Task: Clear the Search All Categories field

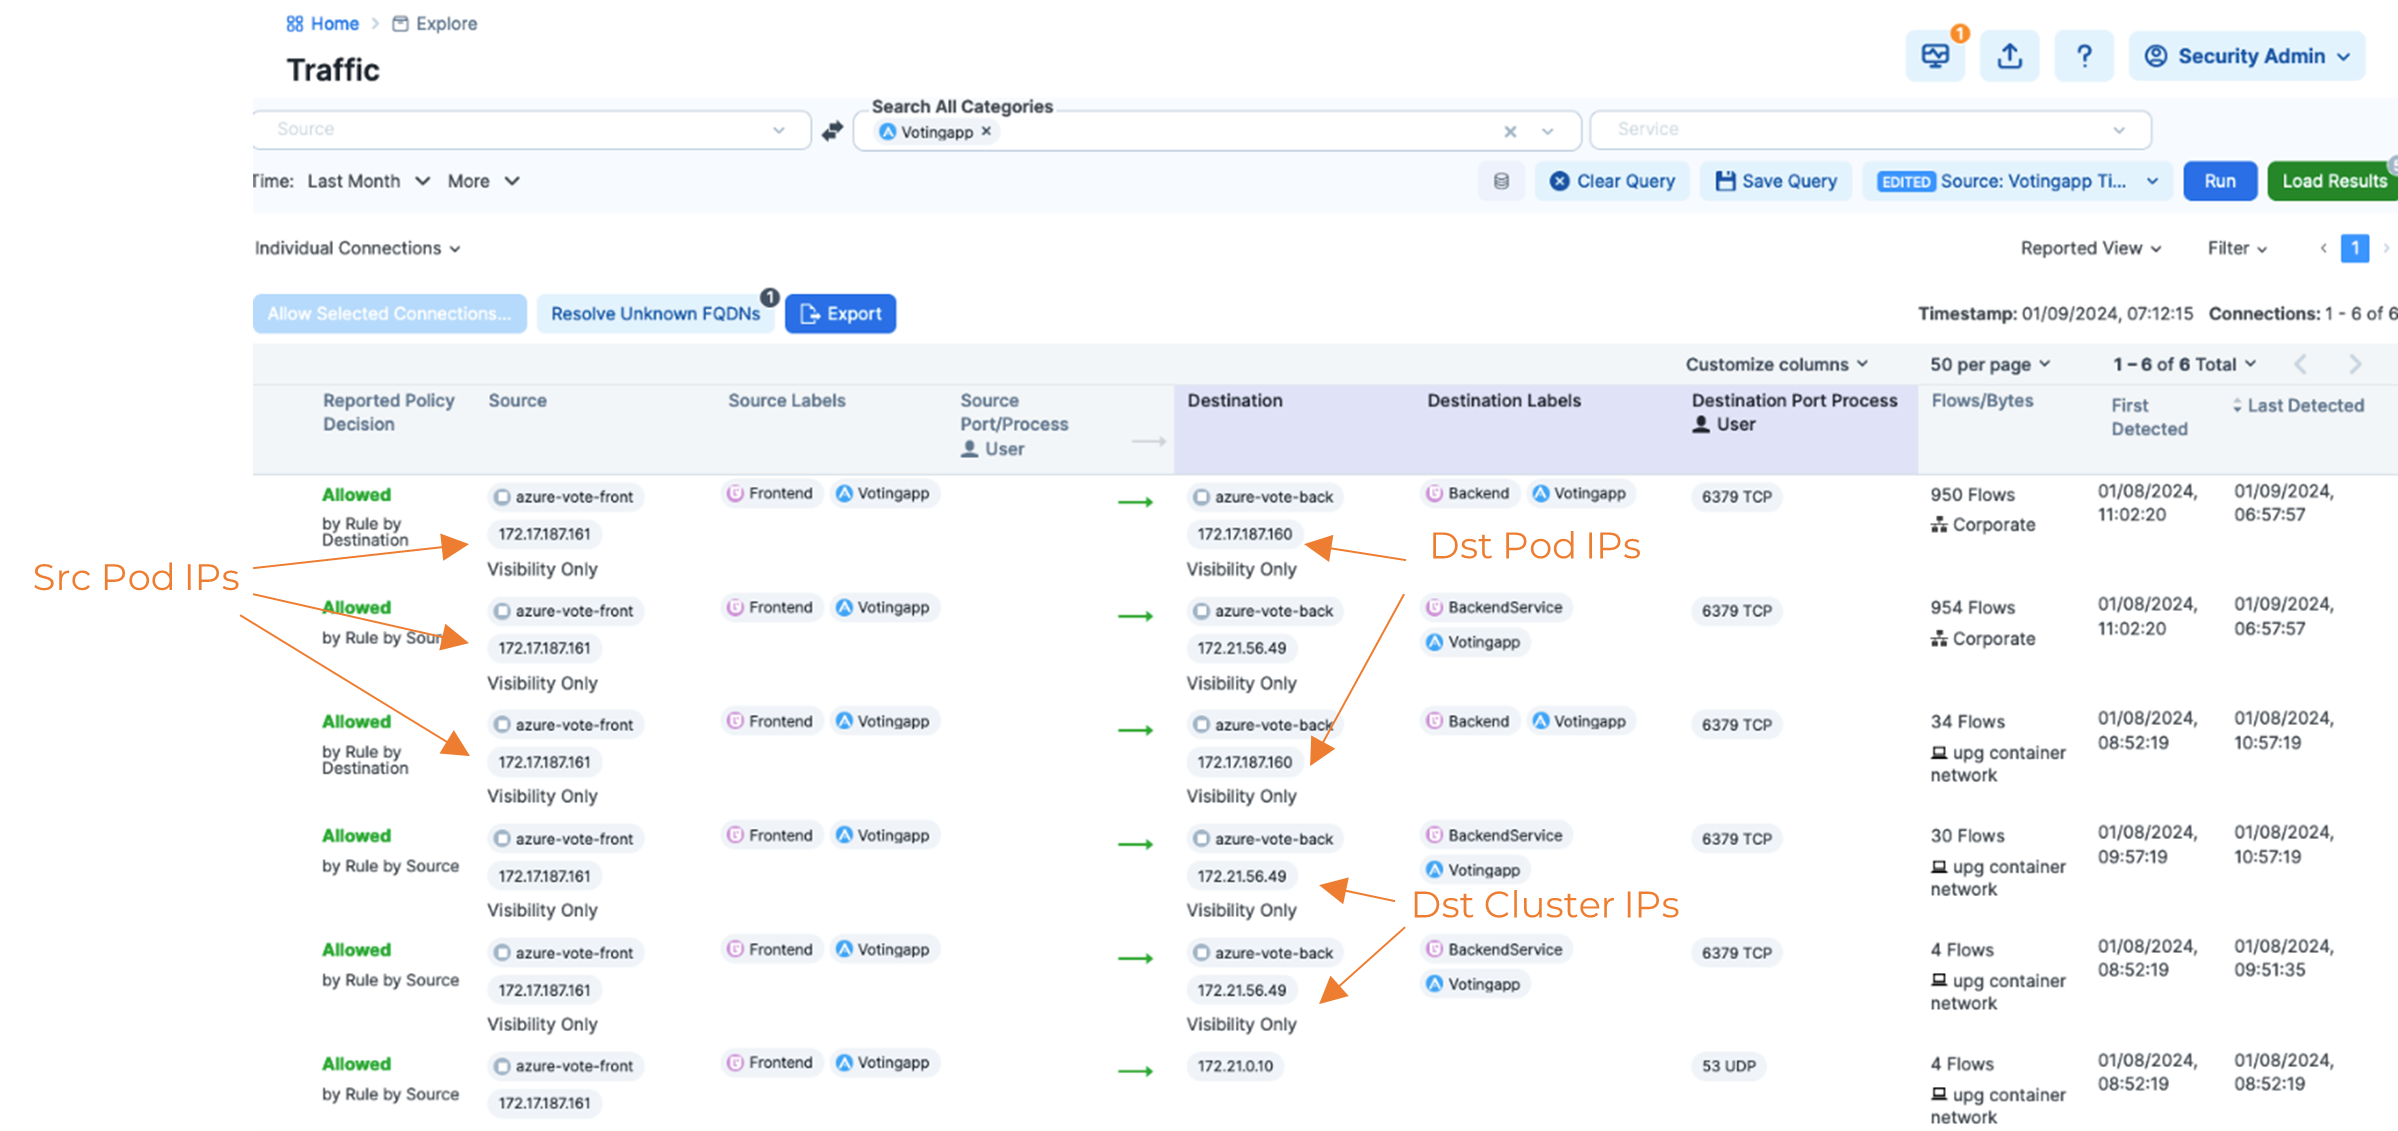Action: (1510, 131)
